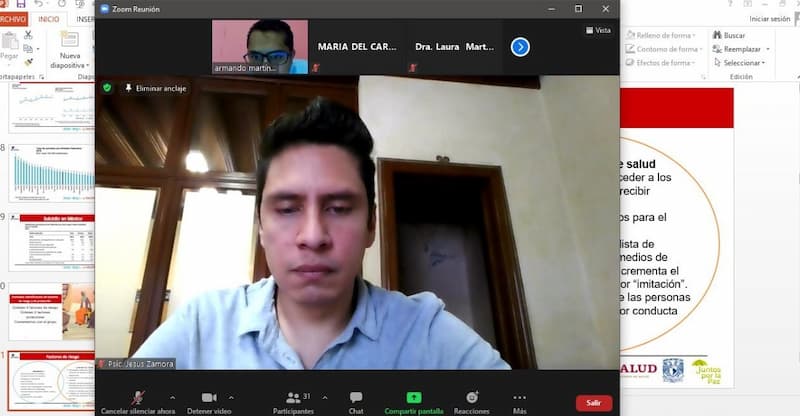Click the Seleccionar cursor icon
The image size is (800, 416).
coord(717,62)
